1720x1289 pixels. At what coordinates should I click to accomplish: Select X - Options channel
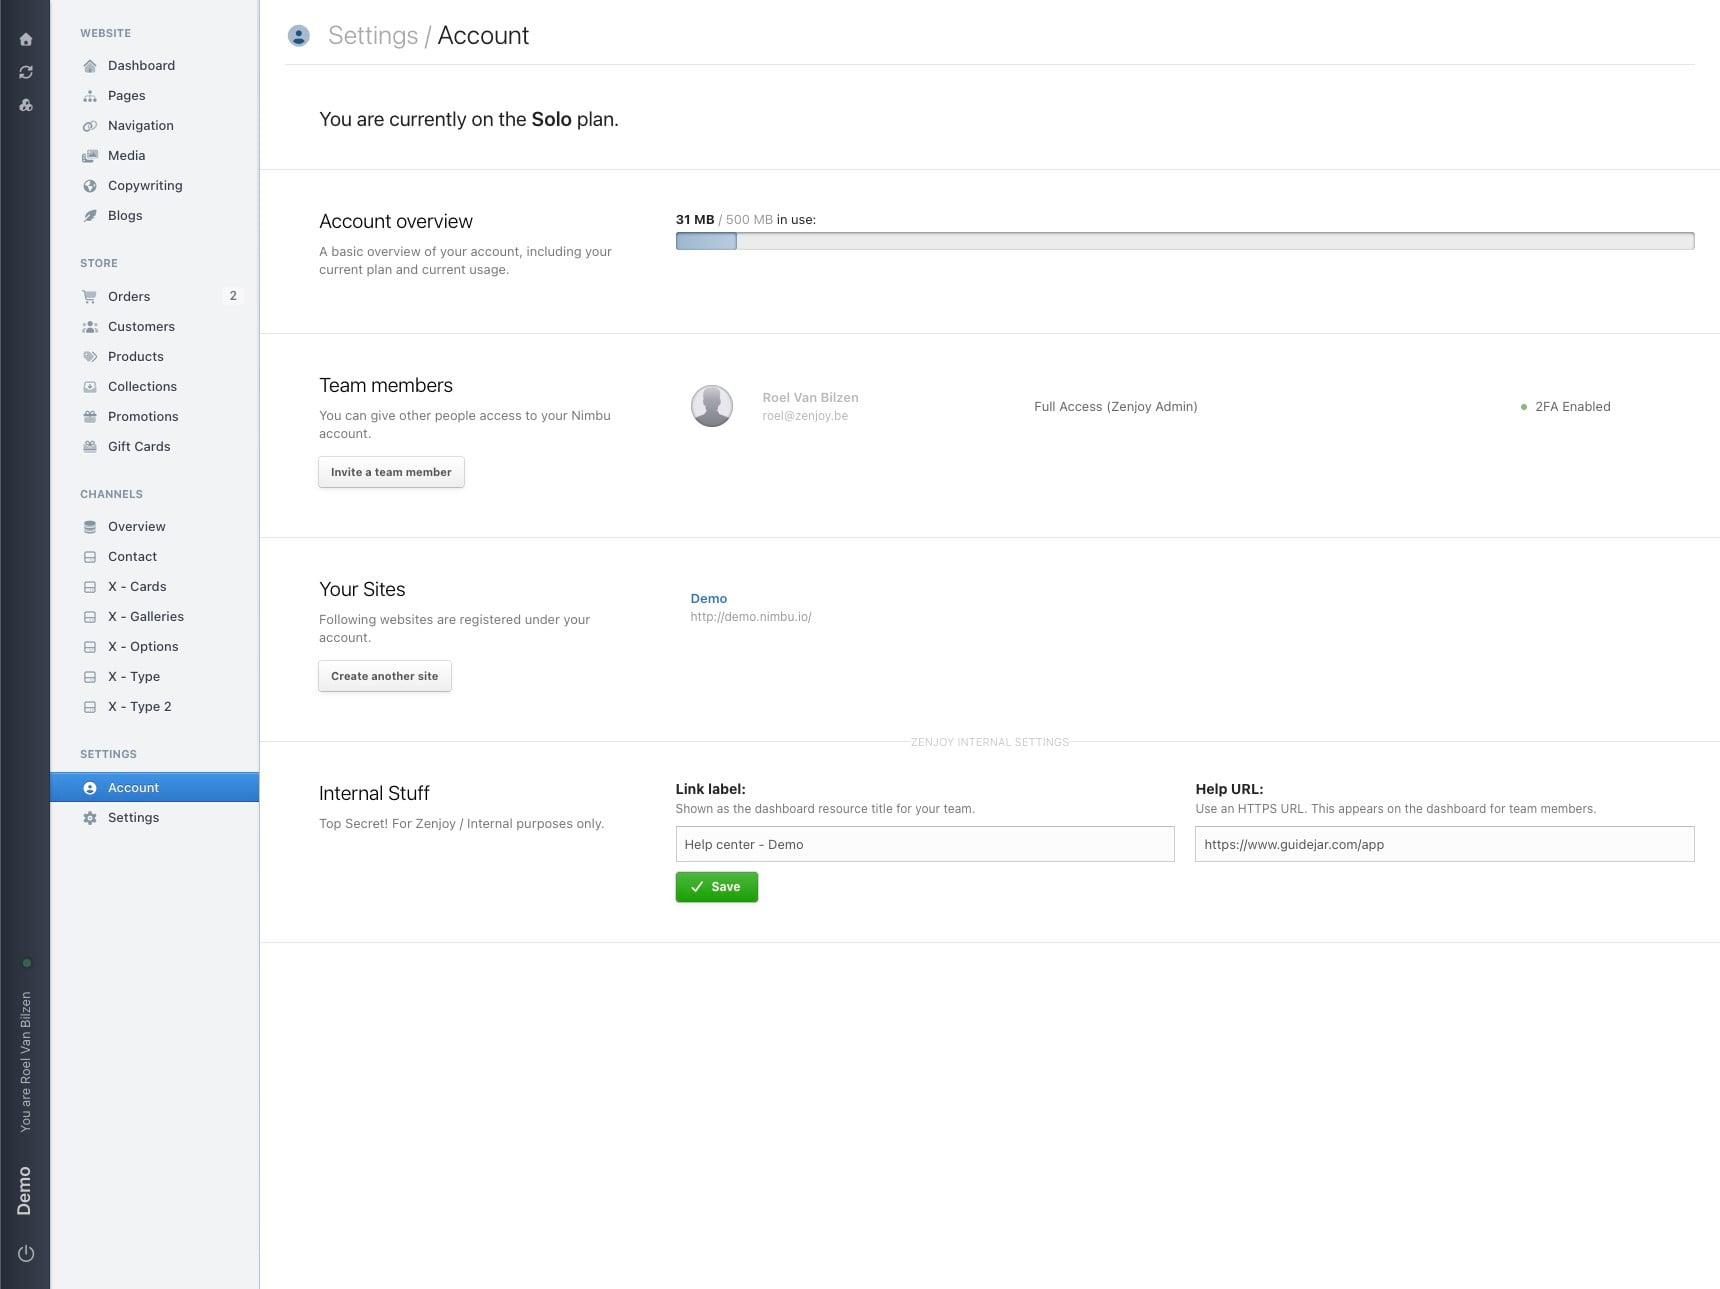coord(154,647)
